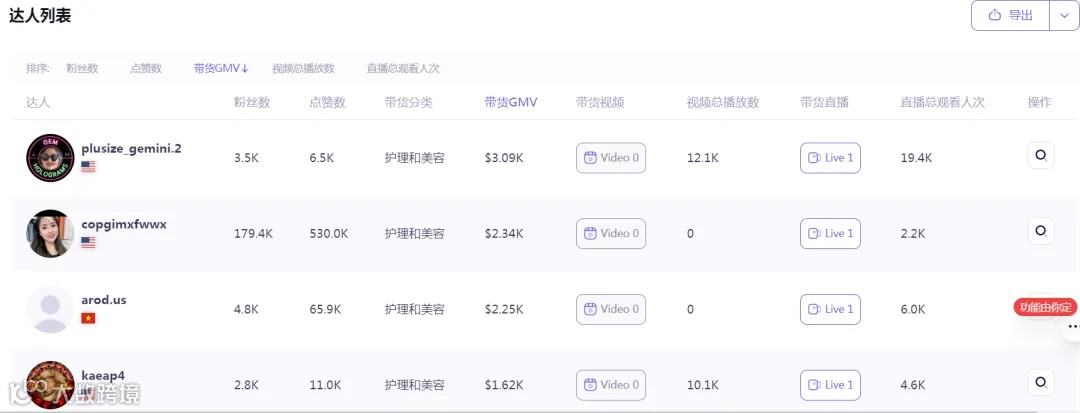Image resolution: width=1080 pixels, height=413 pixels.
Task: Click the three-dot more options icon
Action: (1072, 326)
